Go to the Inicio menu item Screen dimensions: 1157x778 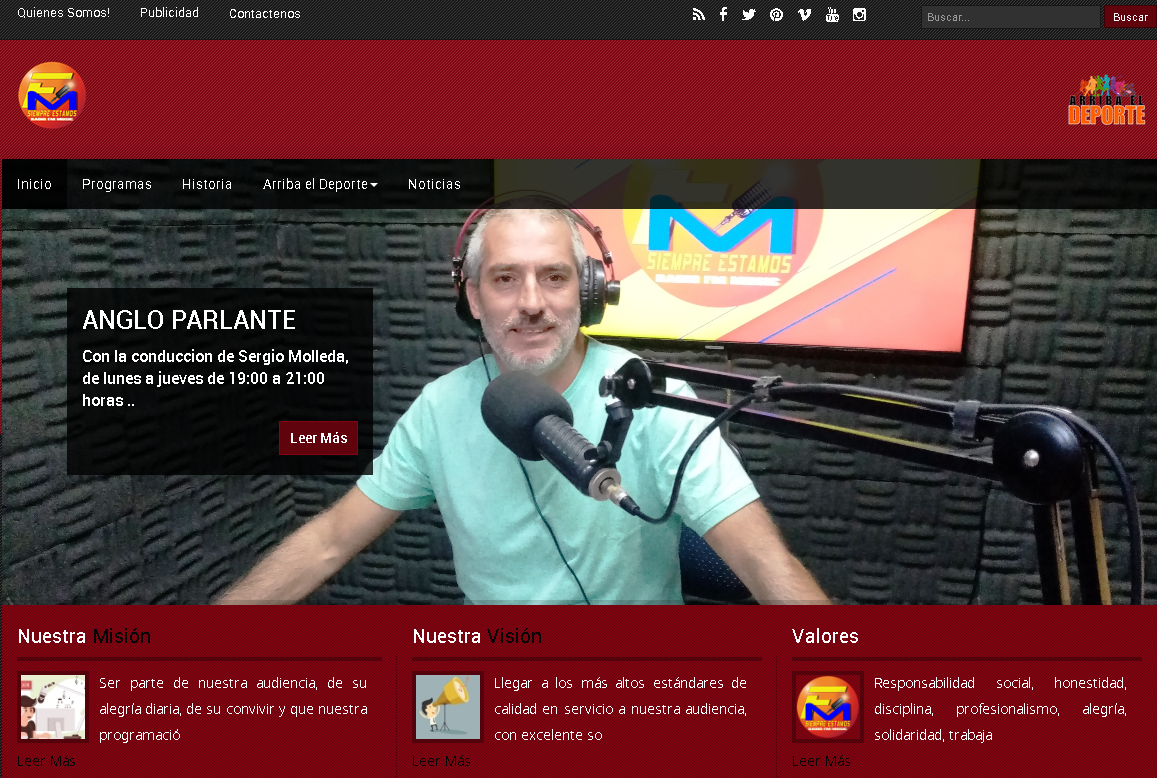pos(34,185)
